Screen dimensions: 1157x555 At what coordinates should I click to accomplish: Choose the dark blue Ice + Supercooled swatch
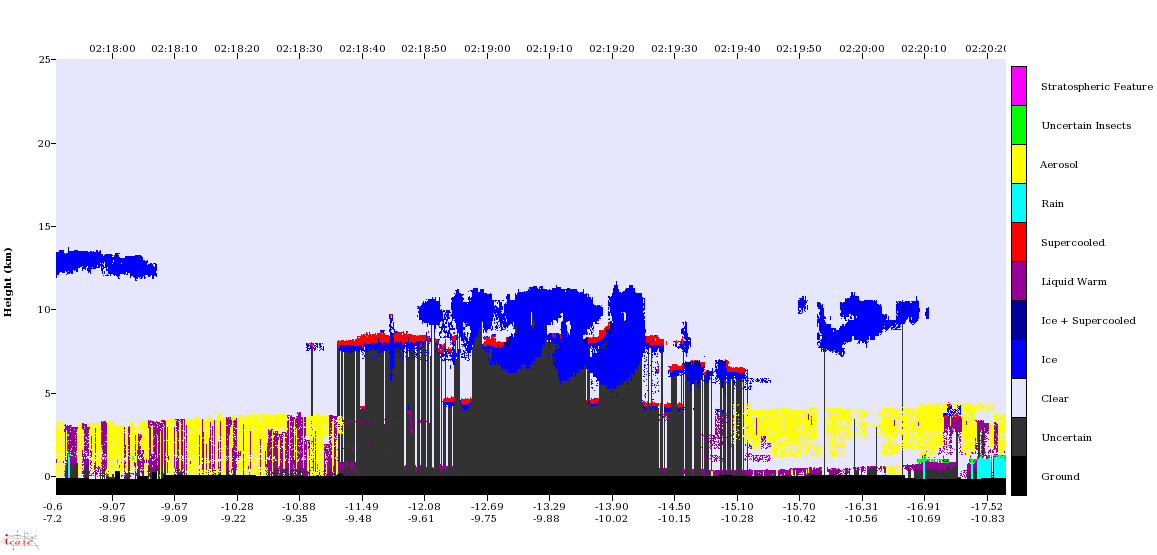[x=1018, y=320]
